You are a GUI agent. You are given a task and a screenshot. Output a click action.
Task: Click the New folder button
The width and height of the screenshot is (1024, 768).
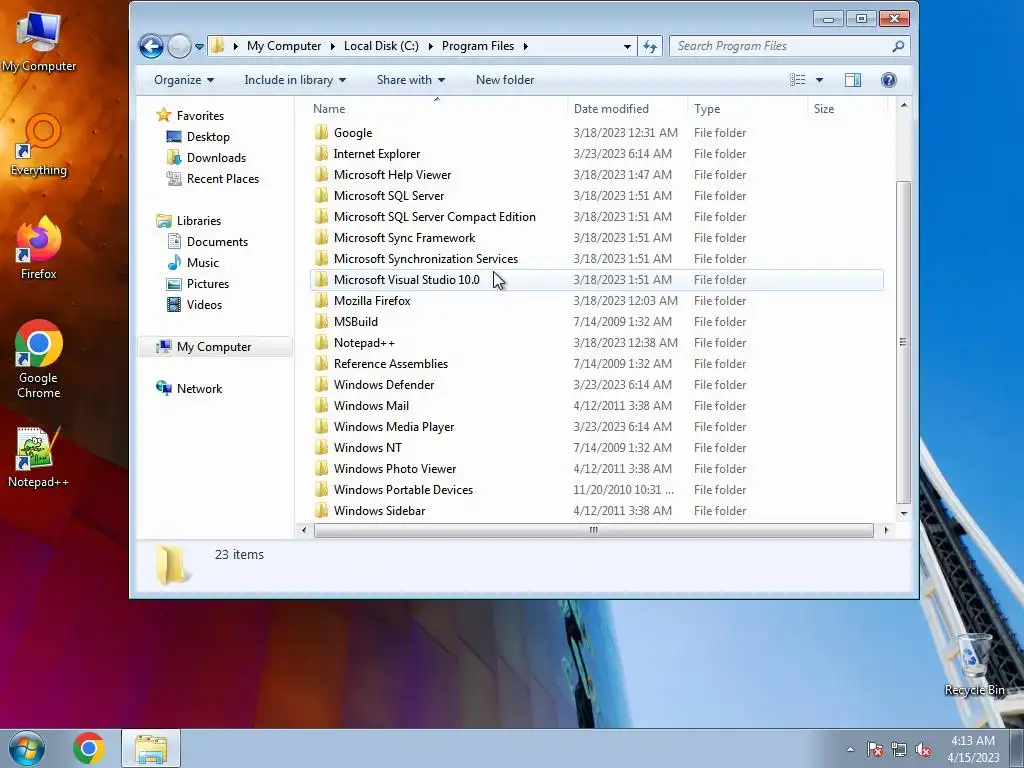(x=505, y=80)
